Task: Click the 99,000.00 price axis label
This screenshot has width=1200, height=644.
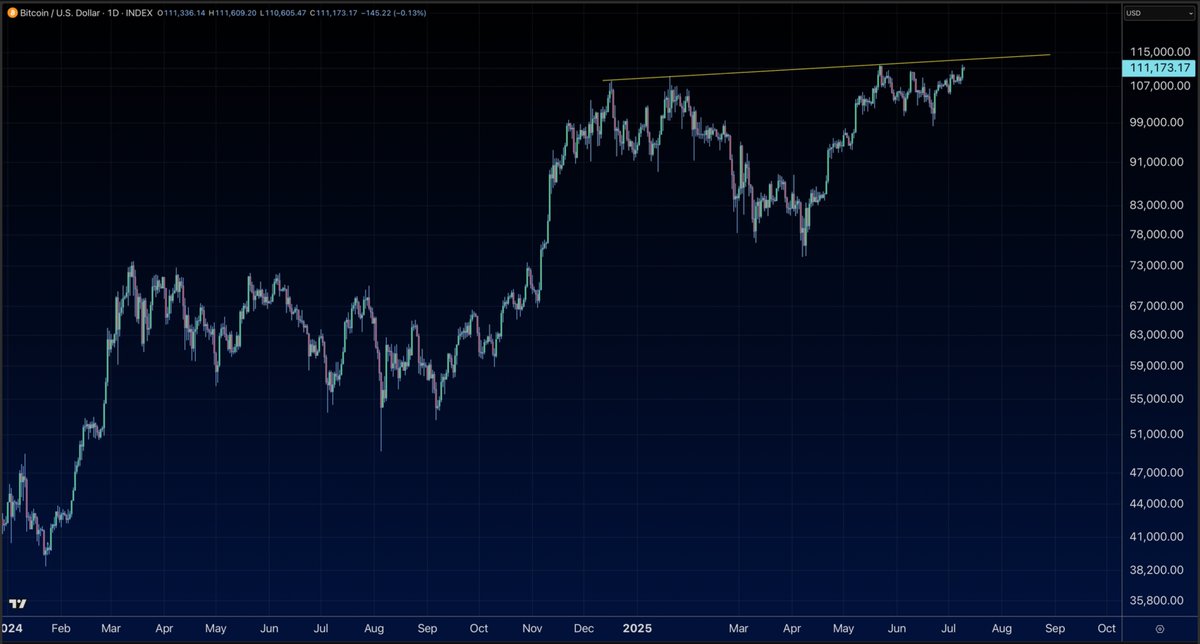Action: tap(1161, 123)
